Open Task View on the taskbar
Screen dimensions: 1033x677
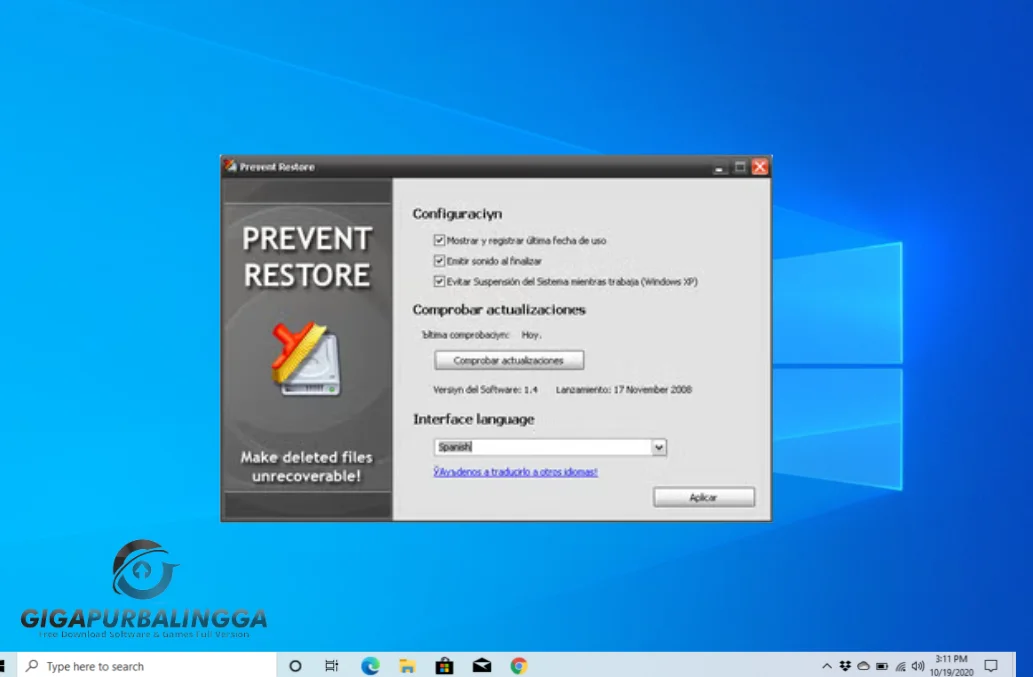pos(331,666)
